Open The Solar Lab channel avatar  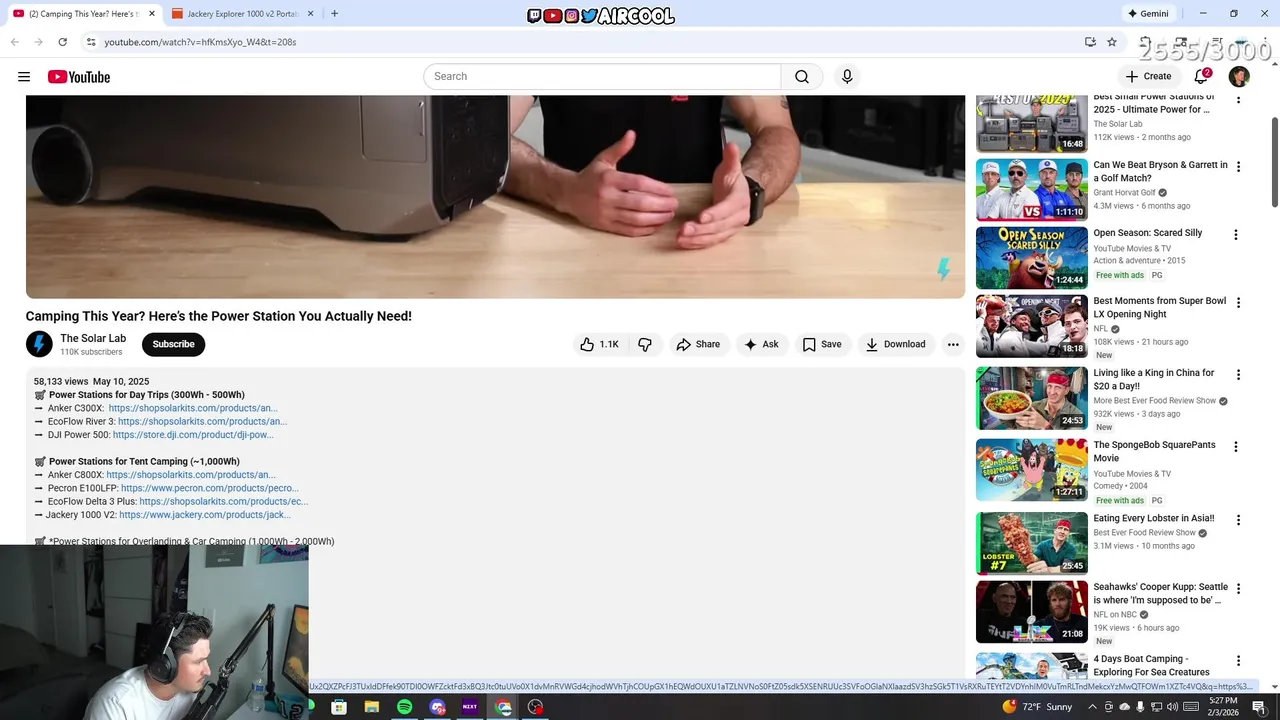[39, 344]
